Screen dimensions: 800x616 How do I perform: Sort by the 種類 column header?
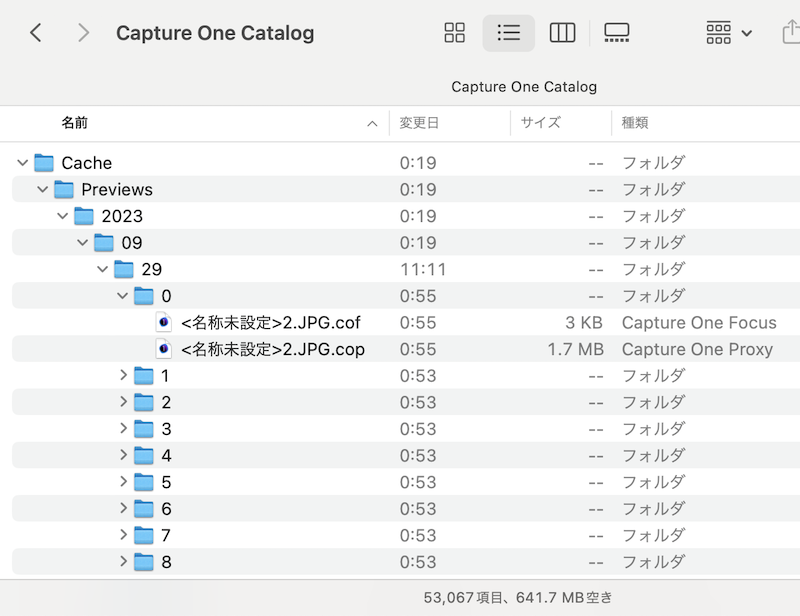[635, 123]
